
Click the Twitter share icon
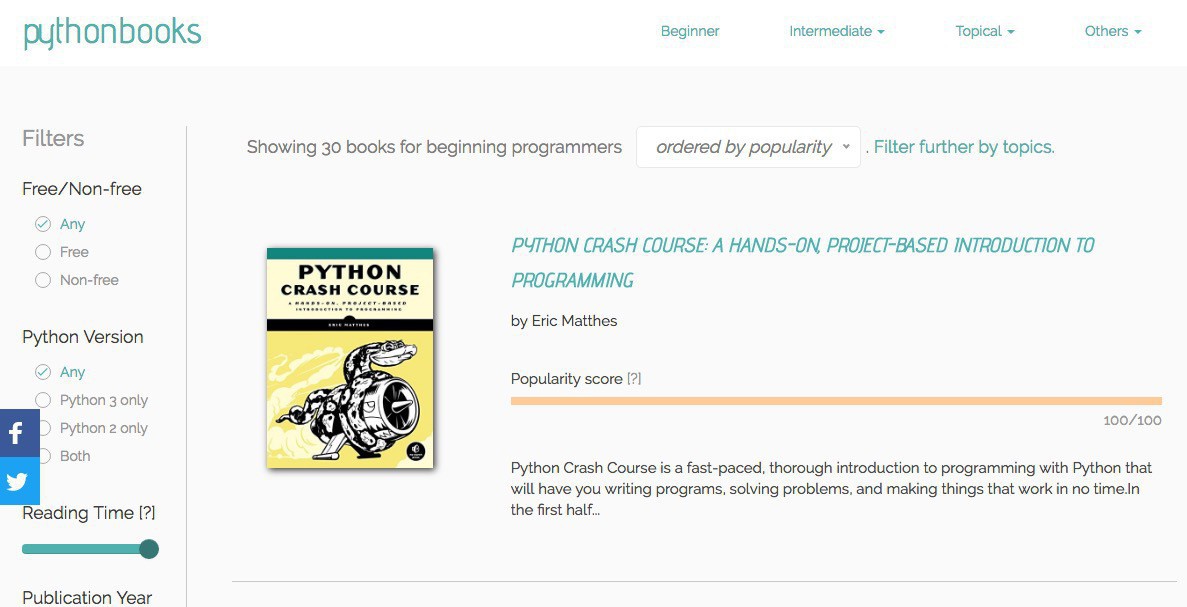(17, 481)
